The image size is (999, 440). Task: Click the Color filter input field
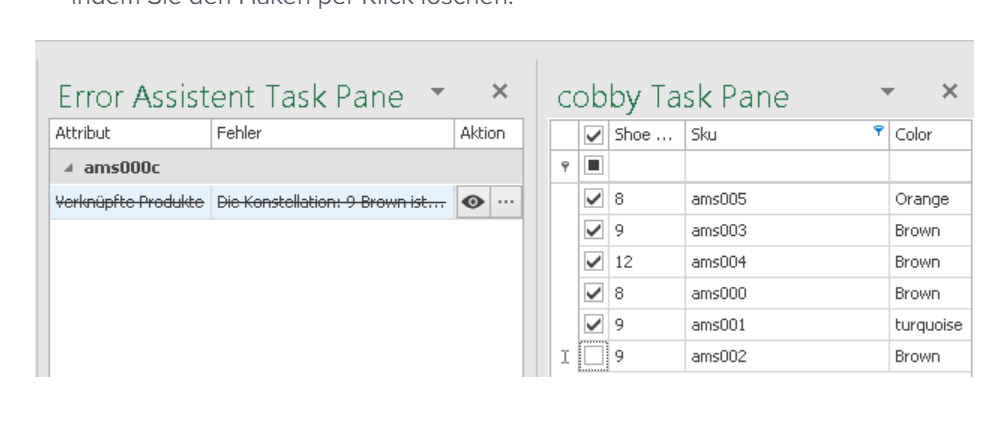point(930,166)
